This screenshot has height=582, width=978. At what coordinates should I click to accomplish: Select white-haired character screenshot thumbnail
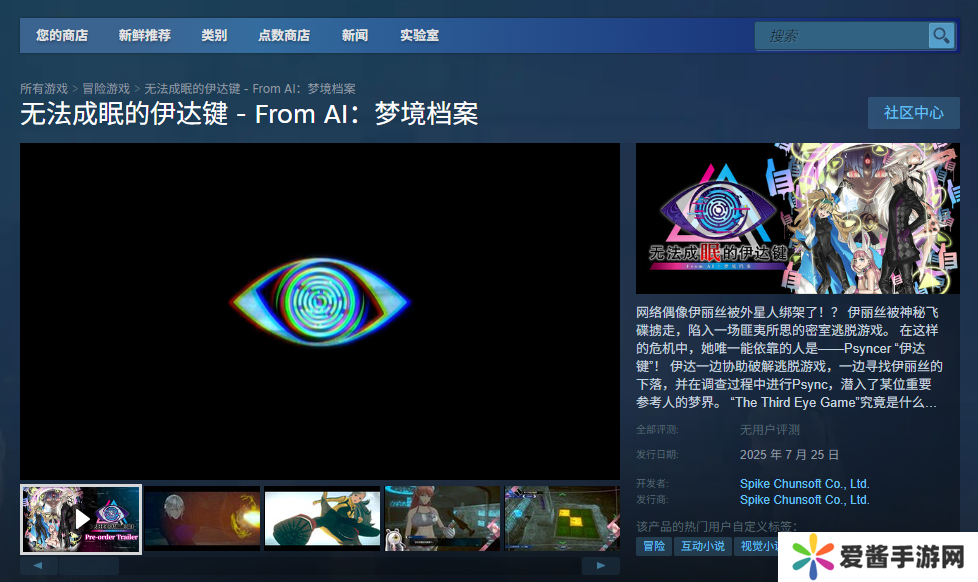tap(202, 519)
